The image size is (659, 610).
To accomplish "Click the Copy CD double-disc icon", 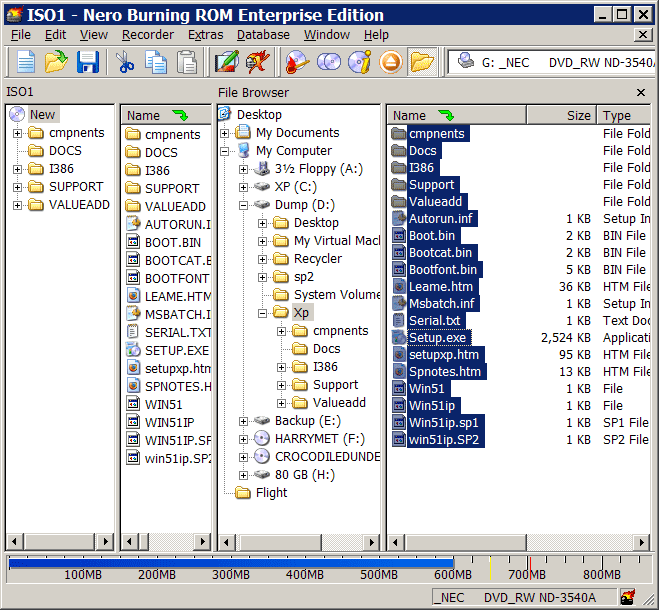I will [329, 62].
